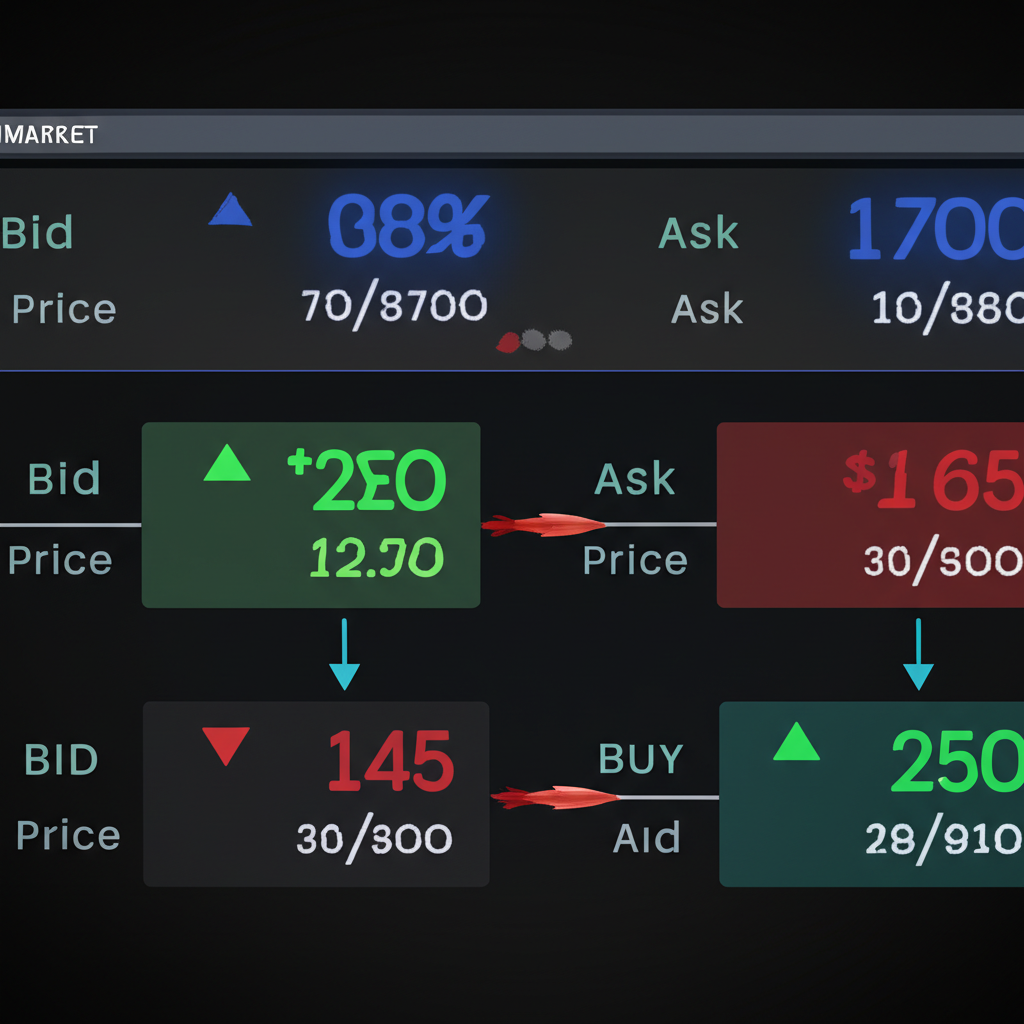Open the green +2EO bid price box
1024x1024 pixels.
[x=311, y=515]
